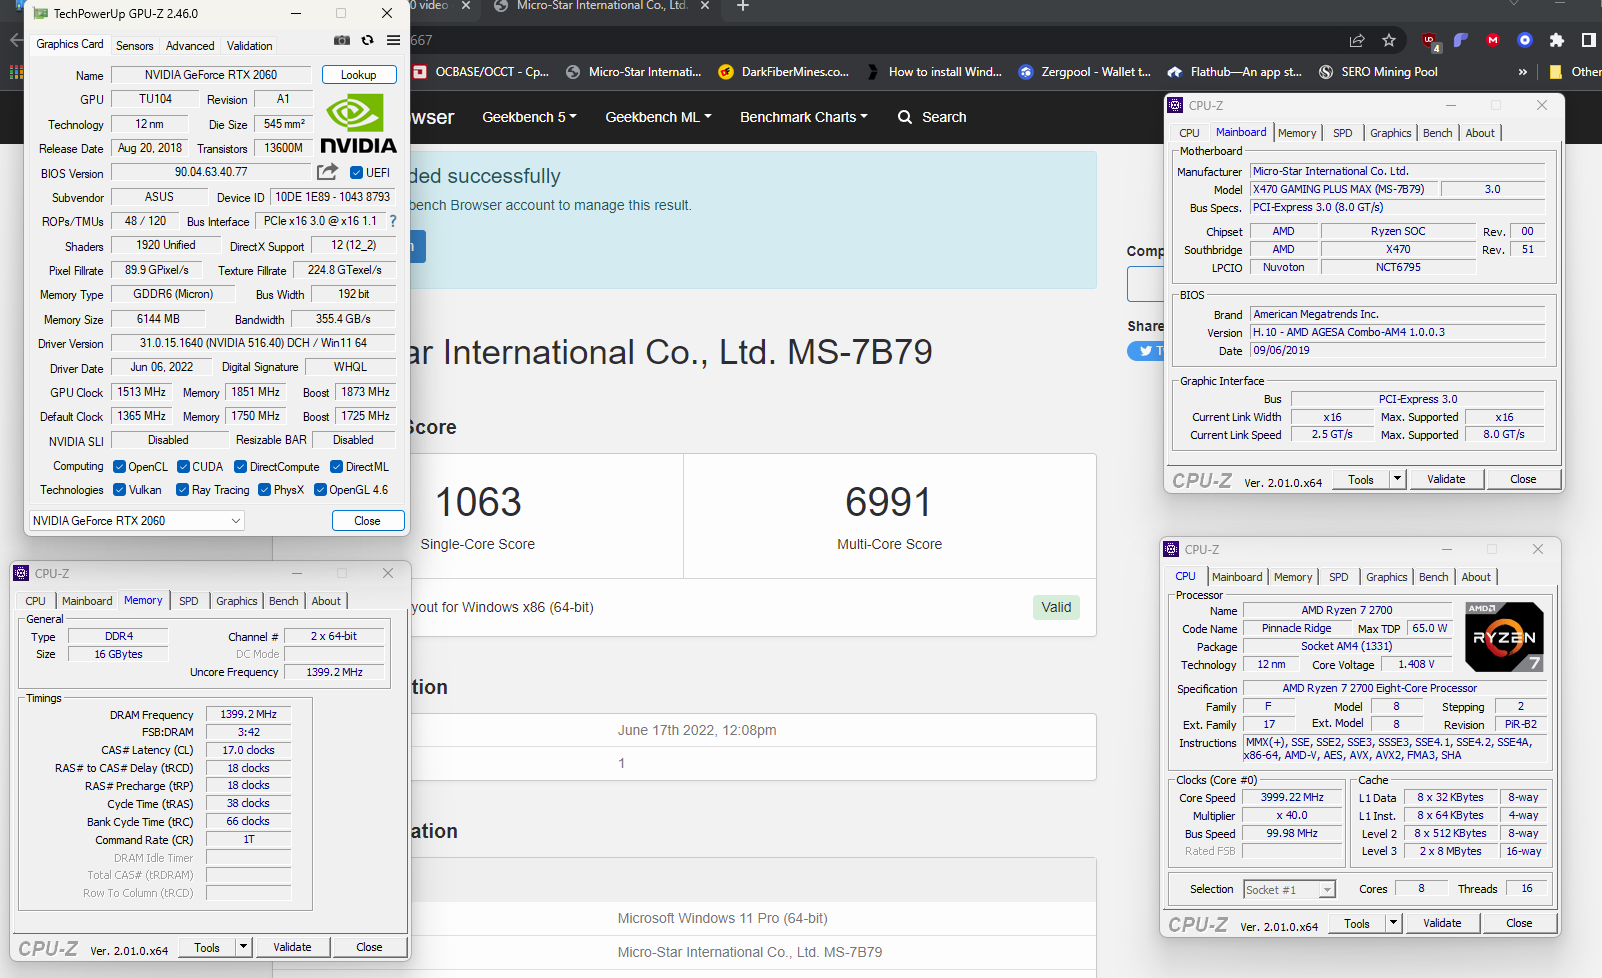
Task: Click the AMD Ryzen 7 logo in CPU-Z
Action: tap(1504, 637)
